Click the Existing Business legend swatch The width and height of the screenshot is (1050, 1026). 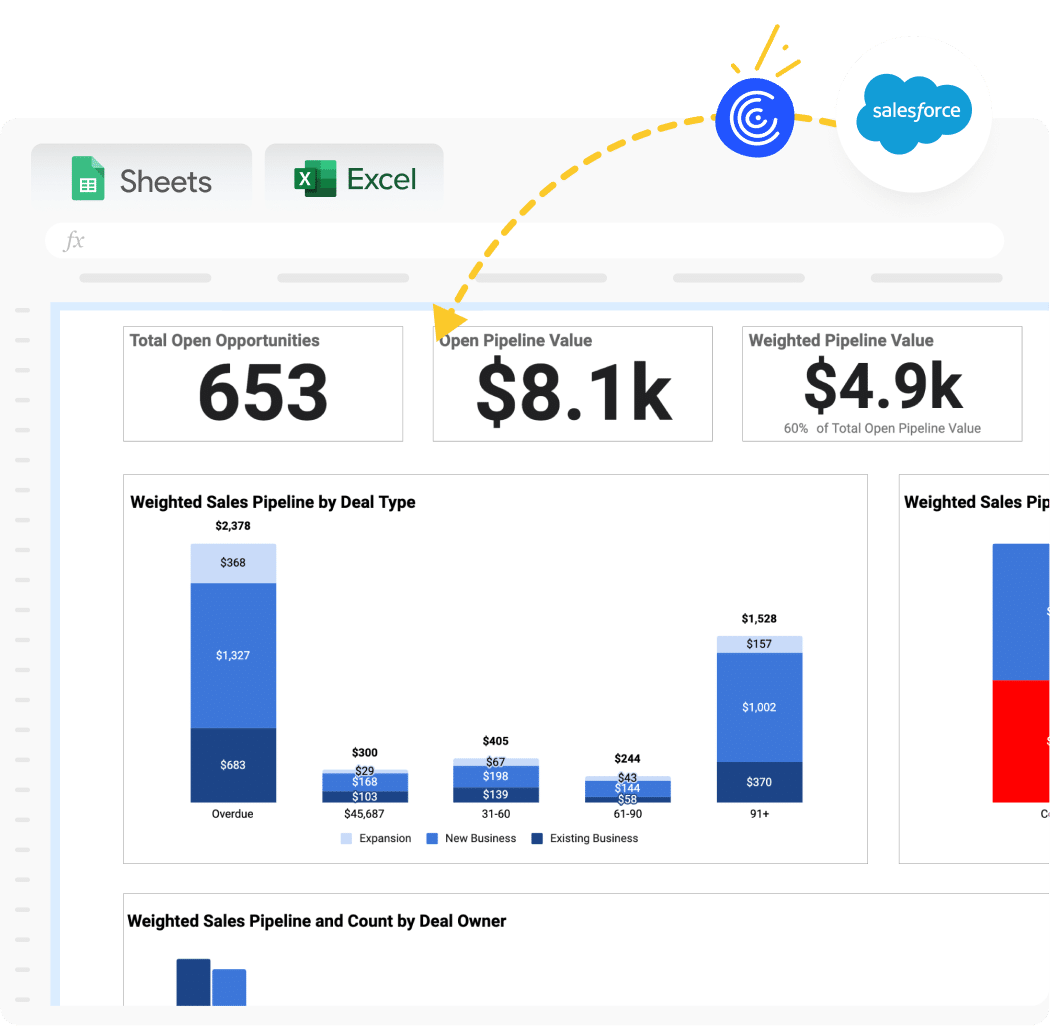point(537,838)
